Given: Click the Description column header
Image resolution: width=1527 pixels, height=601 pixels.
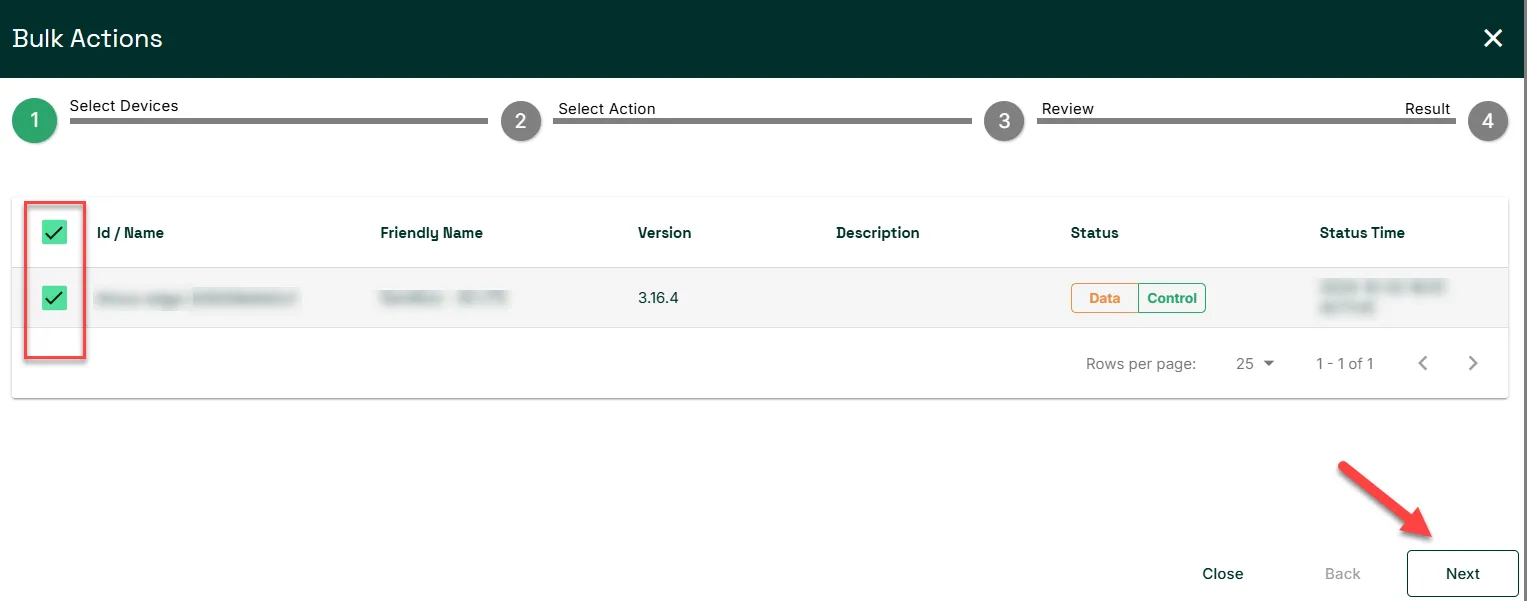Looking at the screenshot, I should pos(877,233).
